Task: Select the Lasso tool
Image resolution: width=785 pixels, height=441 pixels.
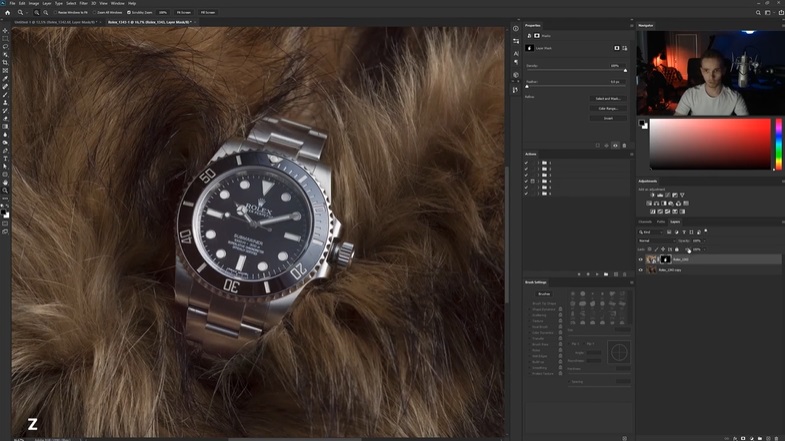Action: click(x=5, y=47)
